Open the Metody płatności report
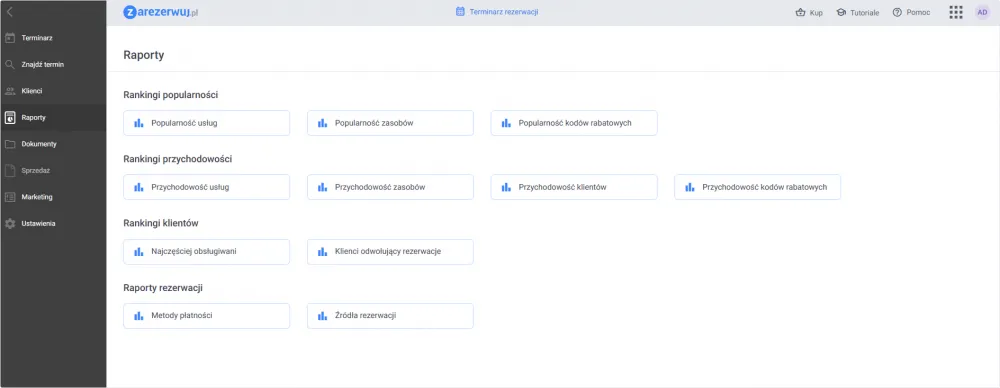The width and height of the screenshot is (1000, 388). pos(207,316)
